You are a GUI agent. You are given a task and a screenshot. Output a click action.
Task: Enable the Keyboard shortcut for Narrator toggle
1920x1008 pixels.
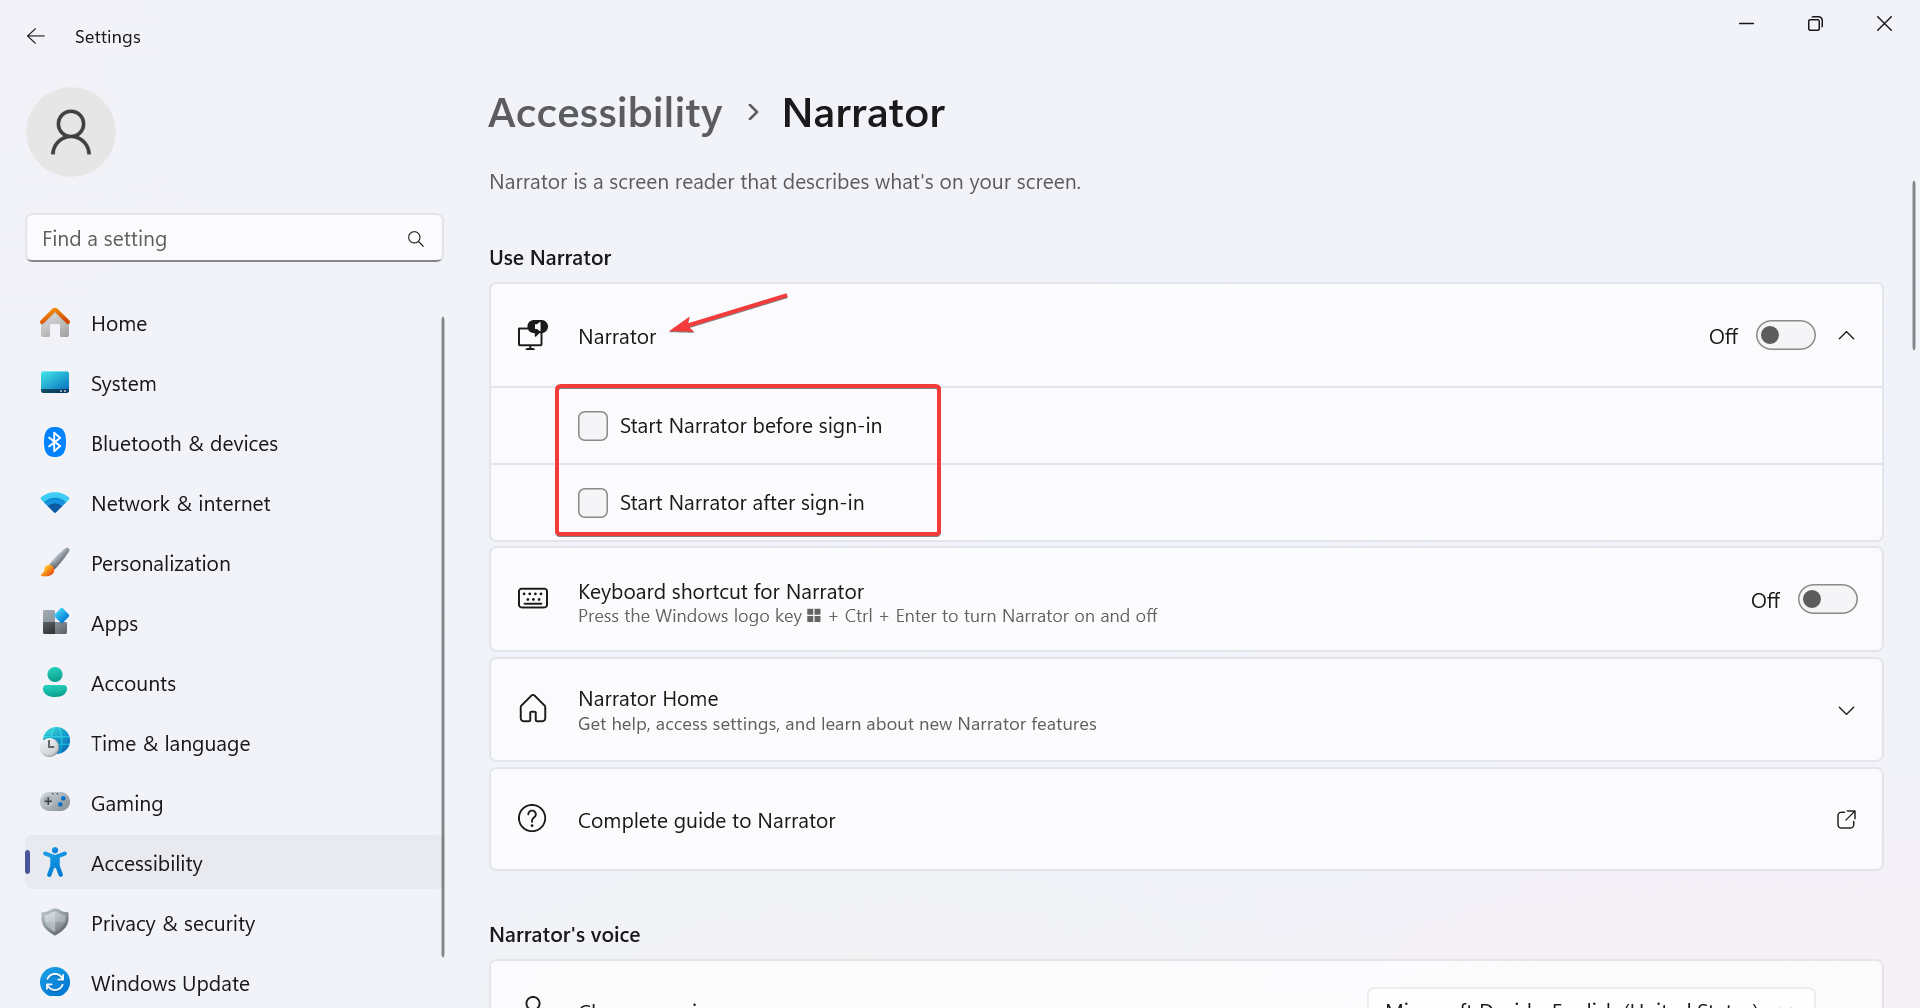1827,600
